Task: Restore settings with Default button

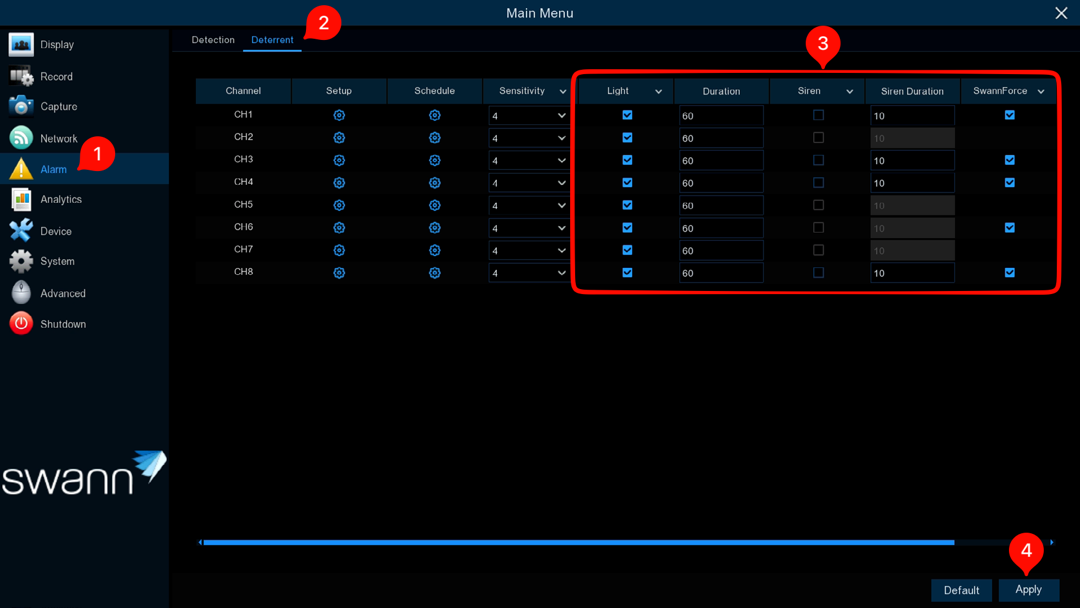Action: 962,590
